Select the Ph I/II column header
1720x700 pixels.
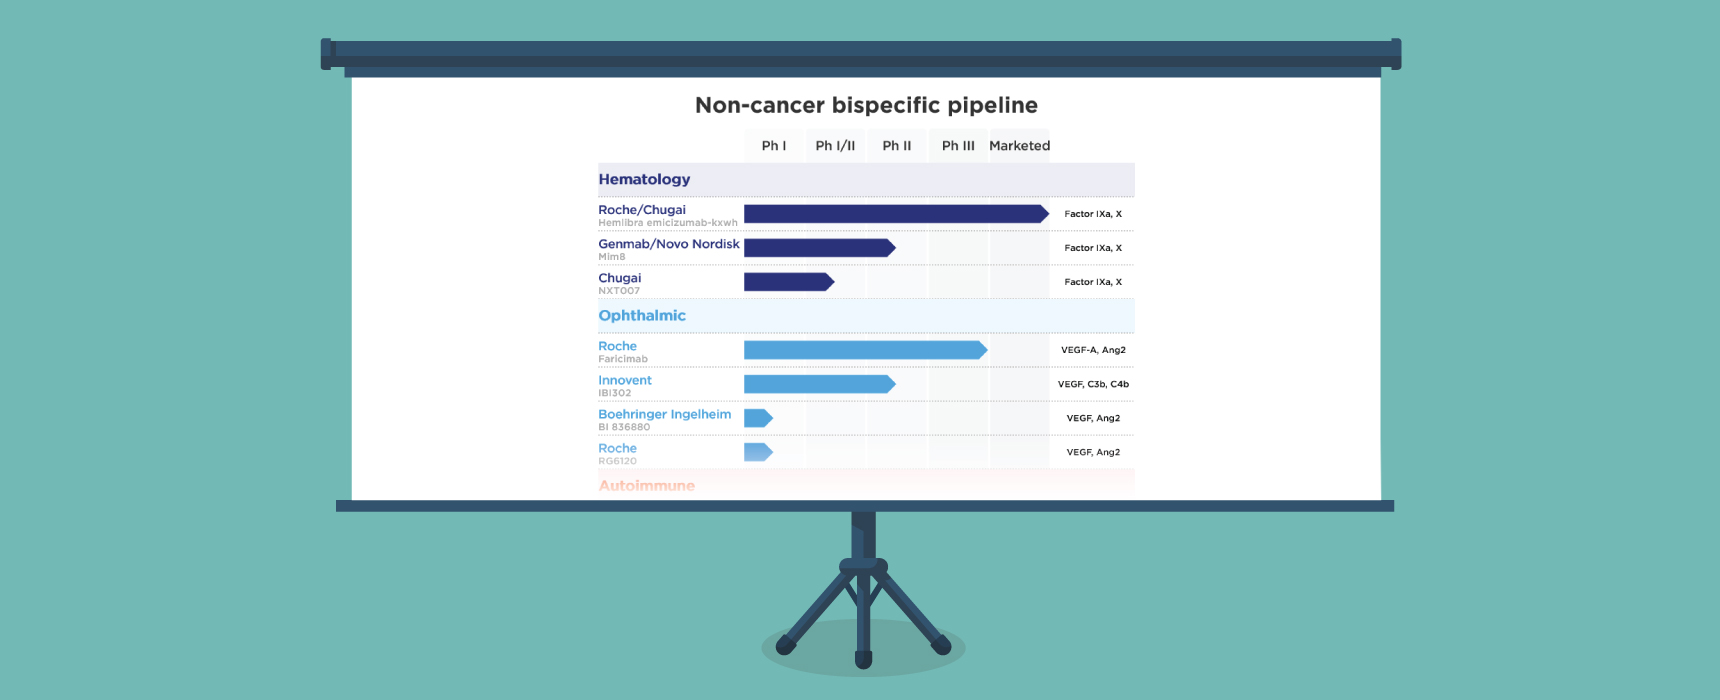pos(835,146)
